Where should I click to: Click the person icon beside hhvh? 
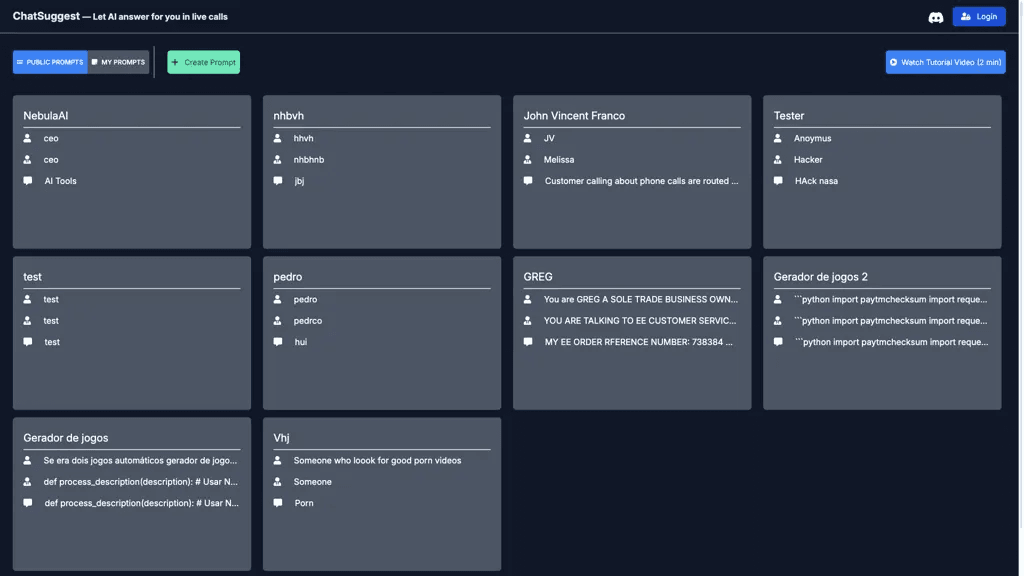coord(278,138)
